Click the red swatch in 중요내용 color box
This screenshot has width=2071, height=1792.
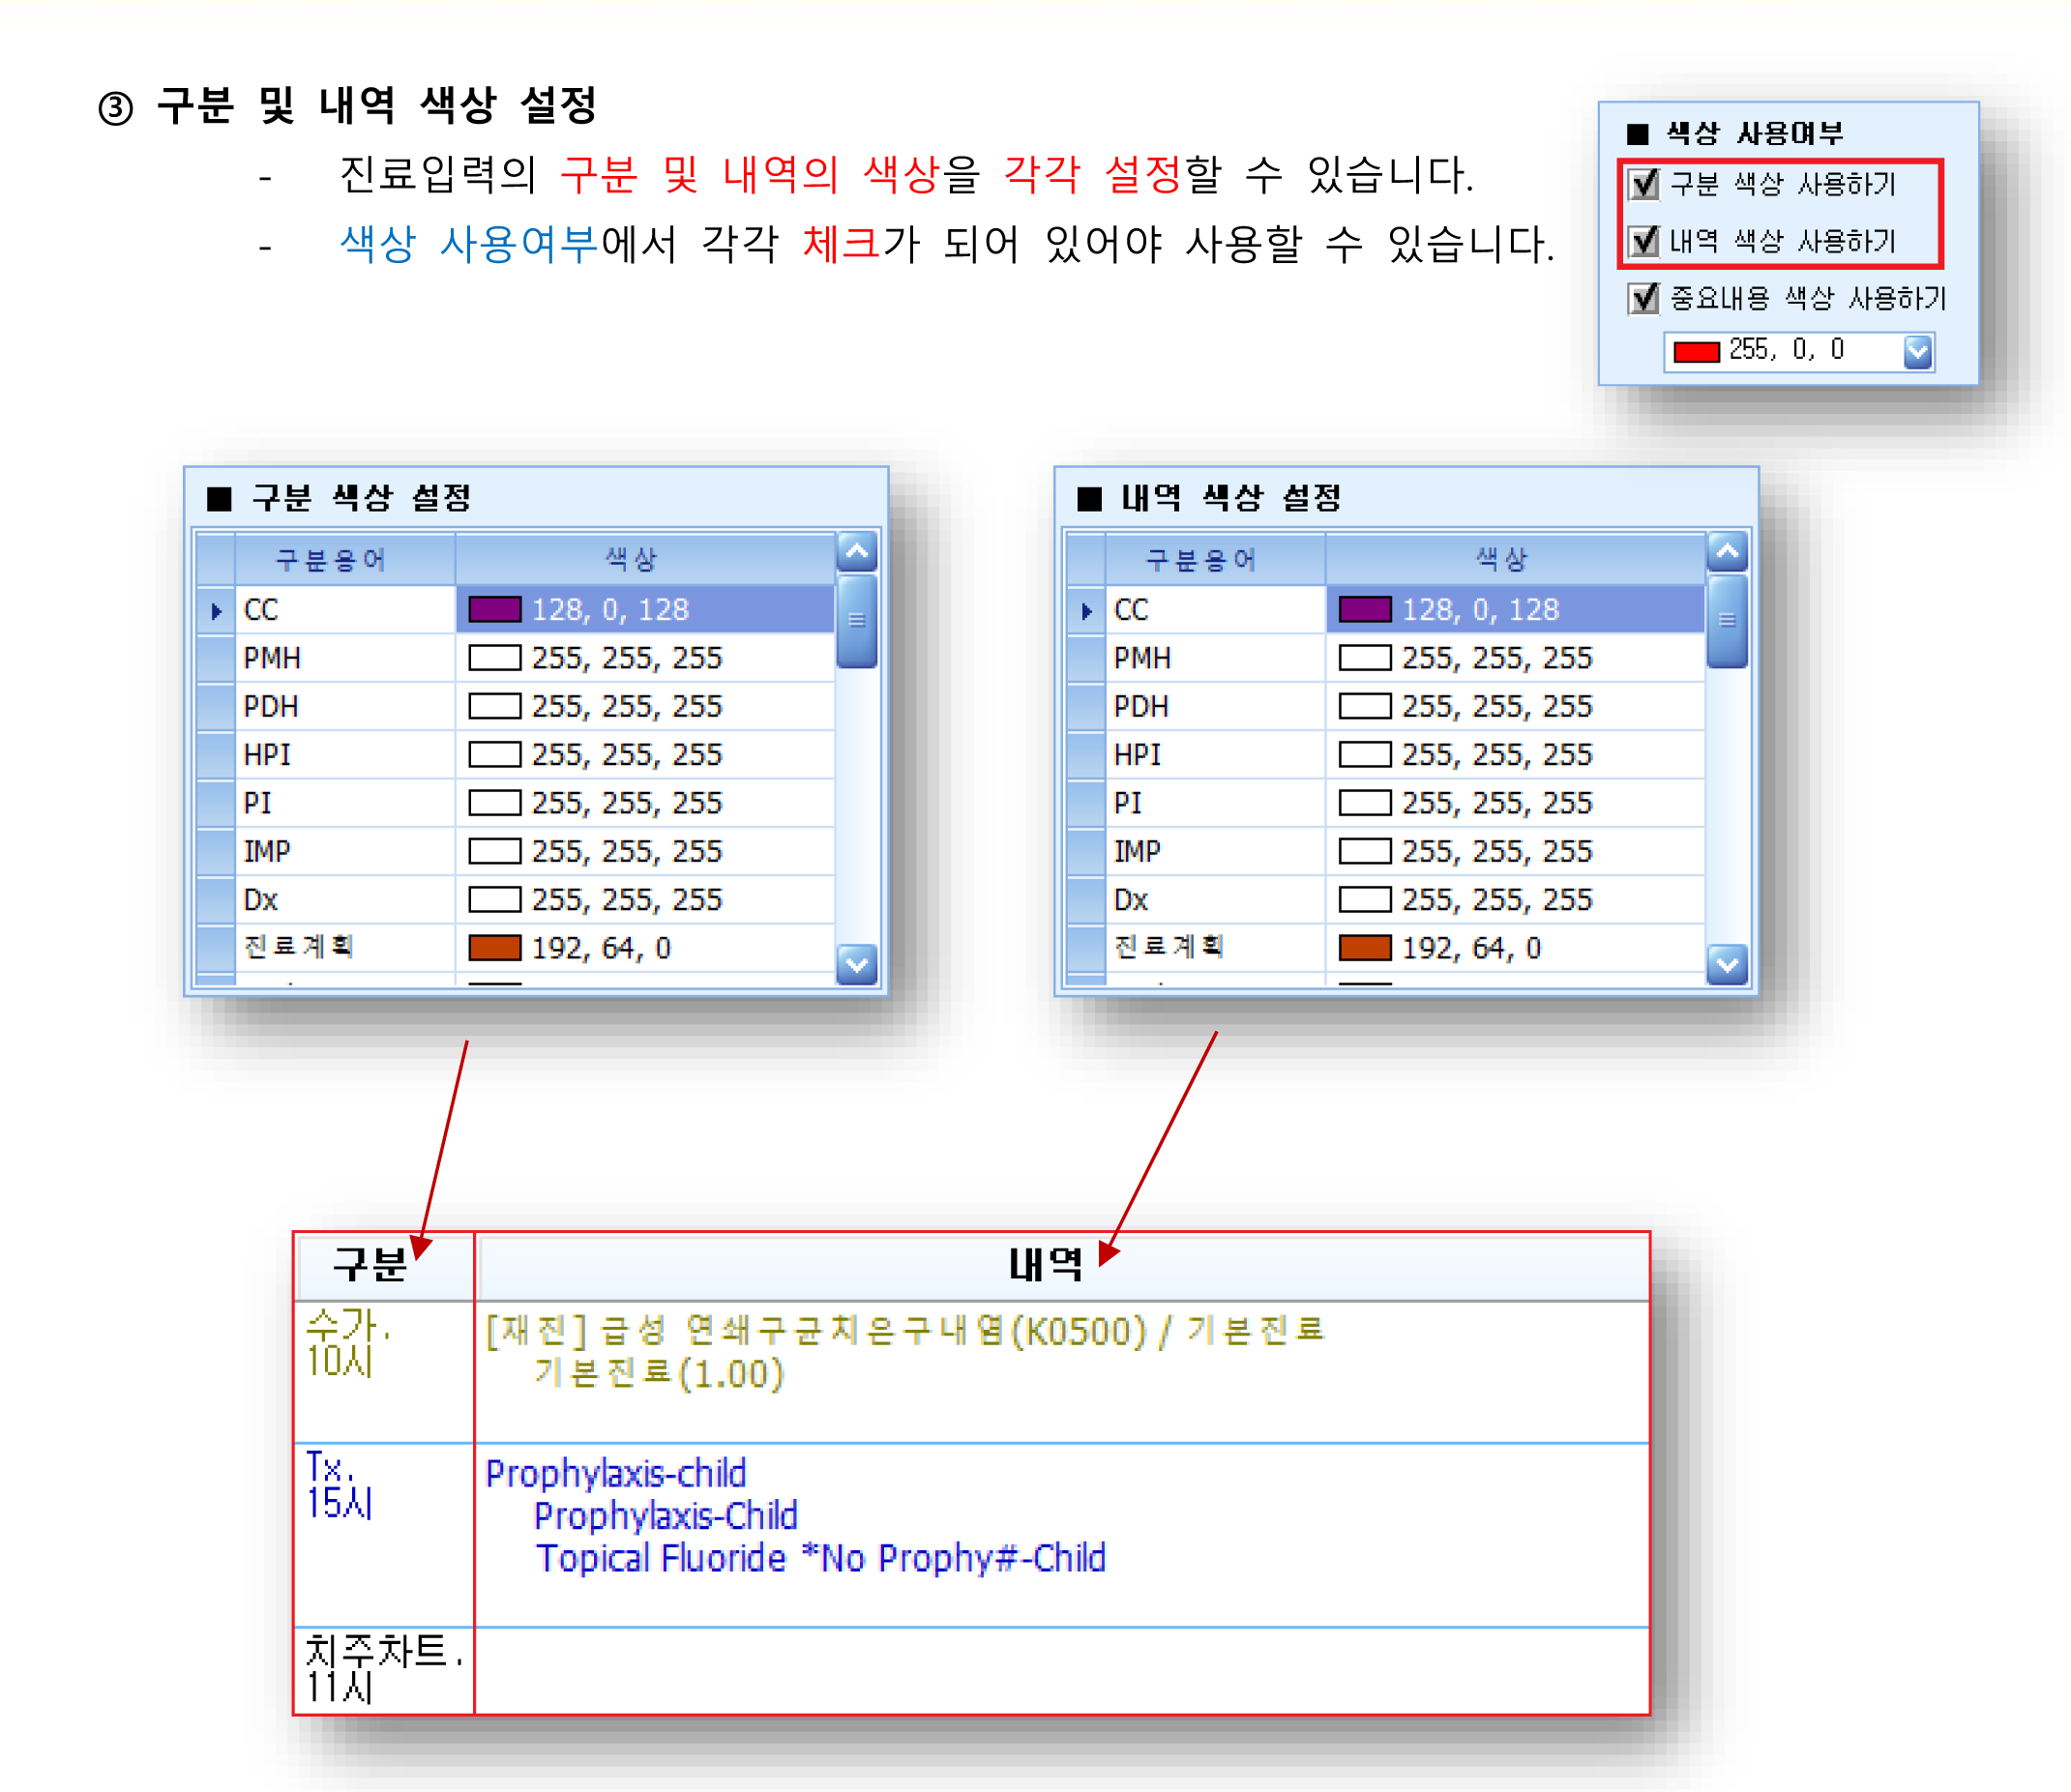coord(1696,352)
